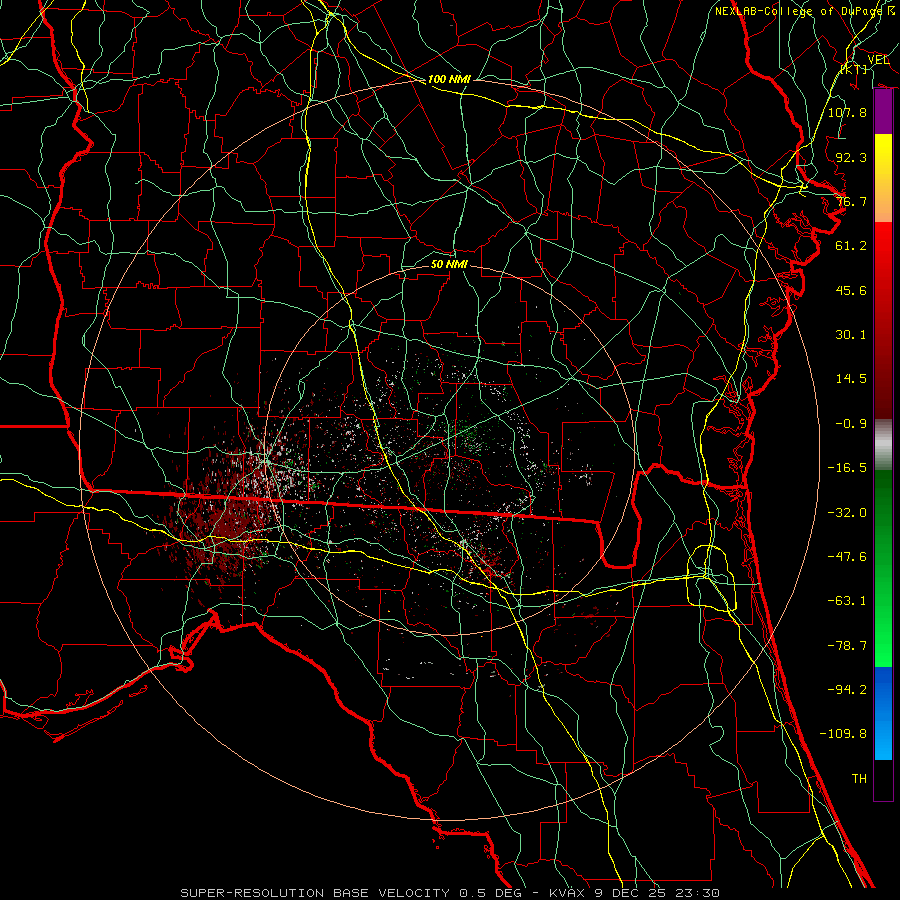Select the -78.7 legend value
This screenshot has height=900, width=900.
(847, 646)
